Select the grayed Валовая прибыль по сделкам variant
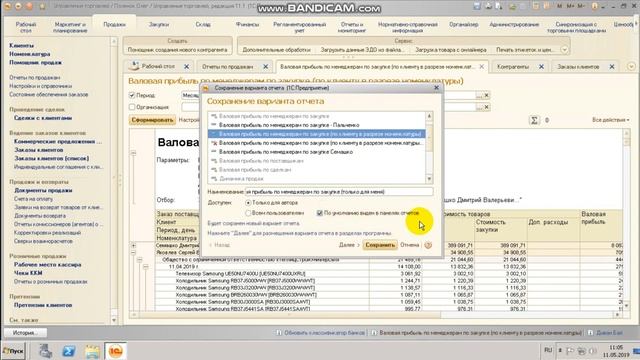The image size is (640, 360). (317, 170)
